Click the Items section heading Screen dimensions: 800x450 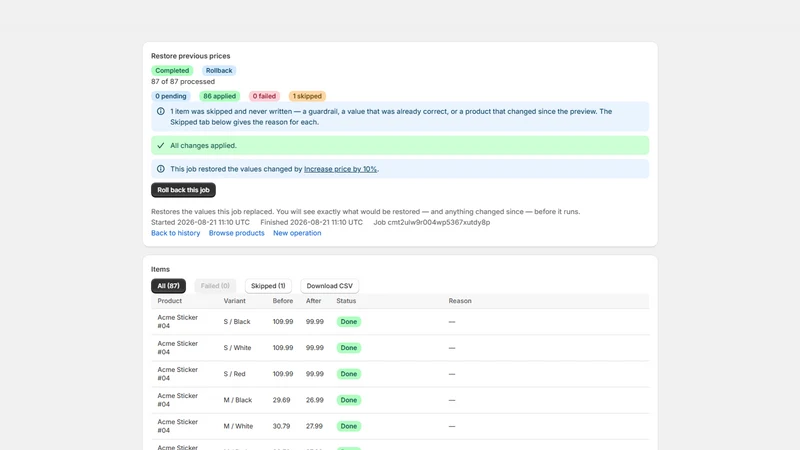160,269
